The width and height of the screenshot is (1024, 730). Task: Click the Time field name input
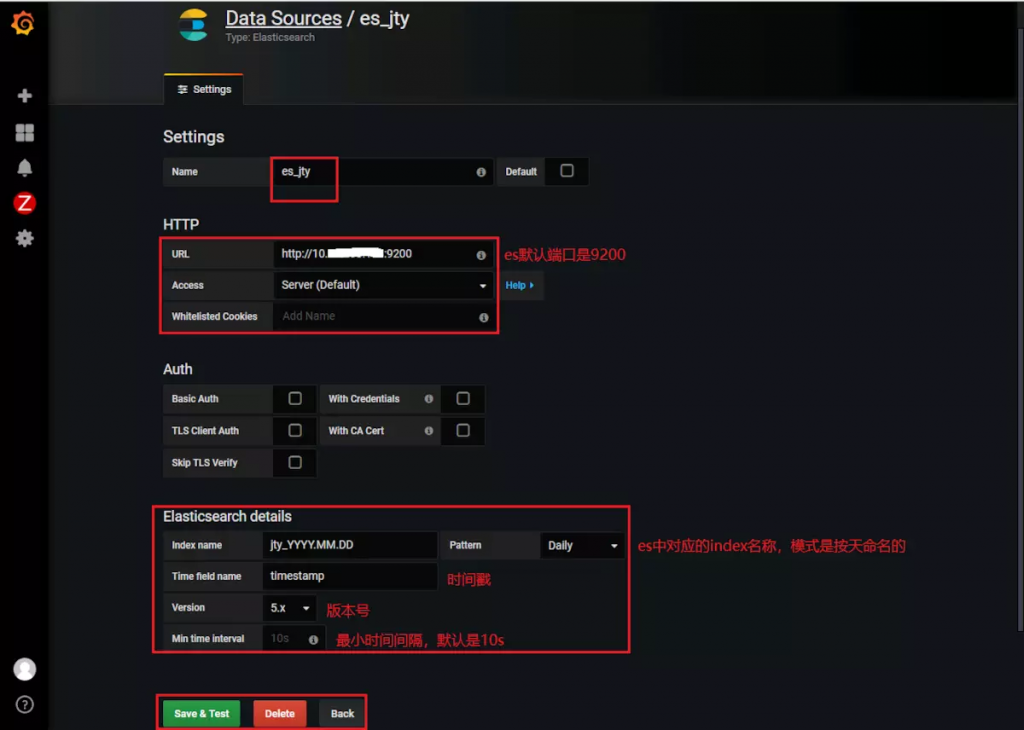coord(350,576)
